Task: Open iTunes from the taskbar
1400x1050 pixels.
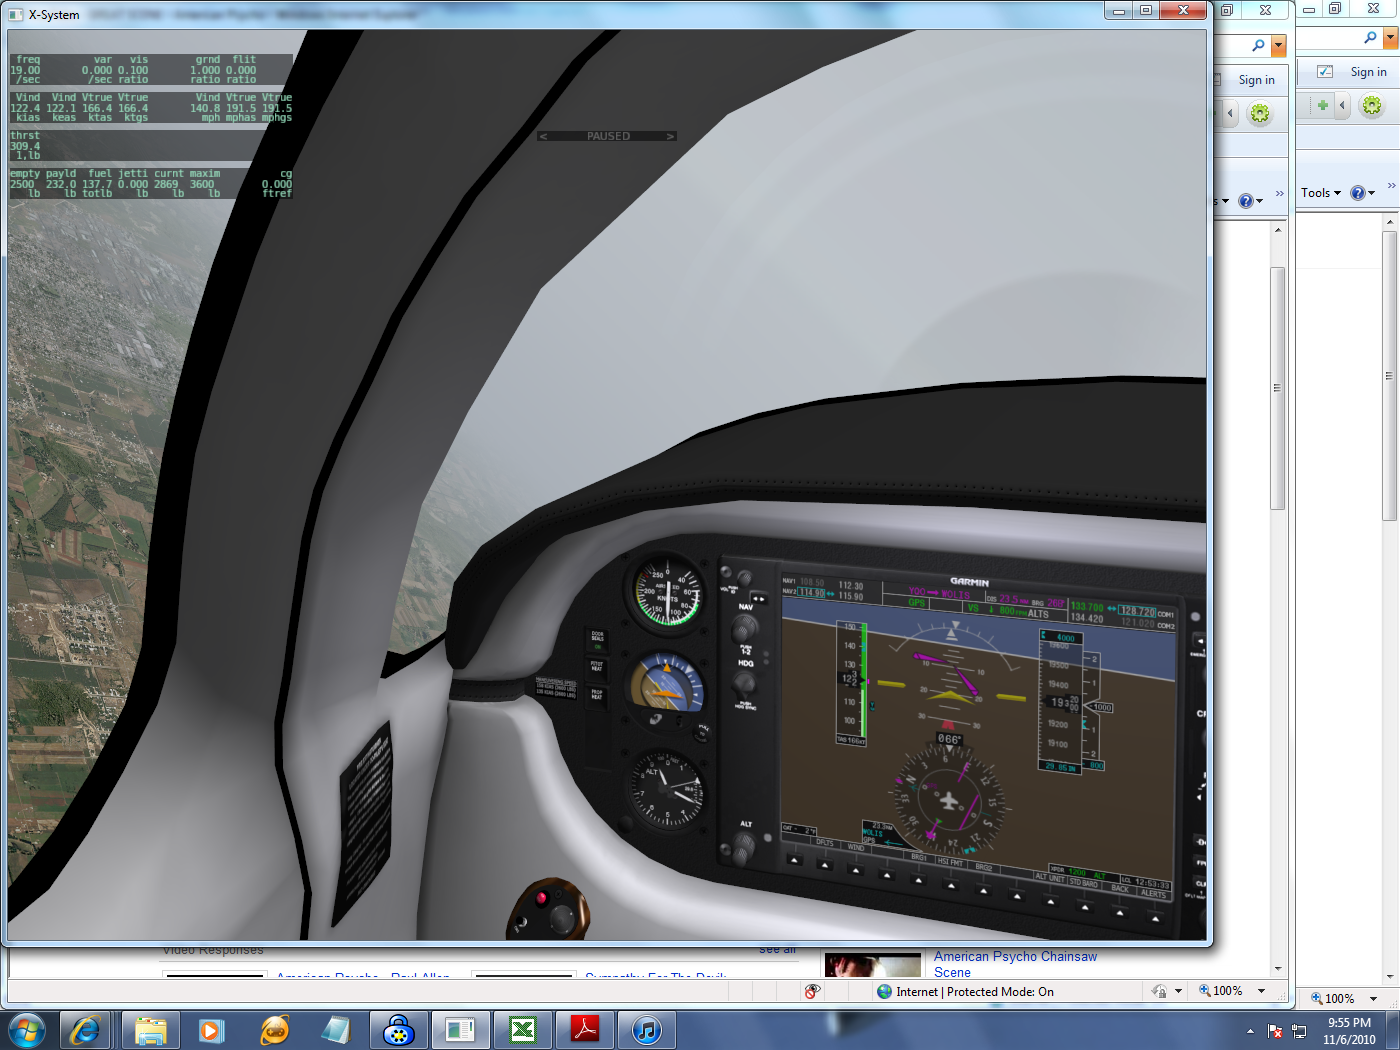Action: [x=647, y=1030]
